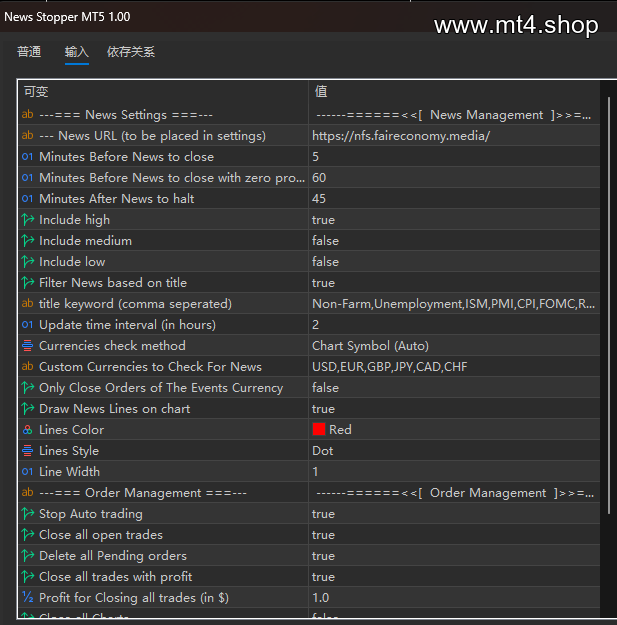Select the Minutes Before News to close label

pos(126,157)
